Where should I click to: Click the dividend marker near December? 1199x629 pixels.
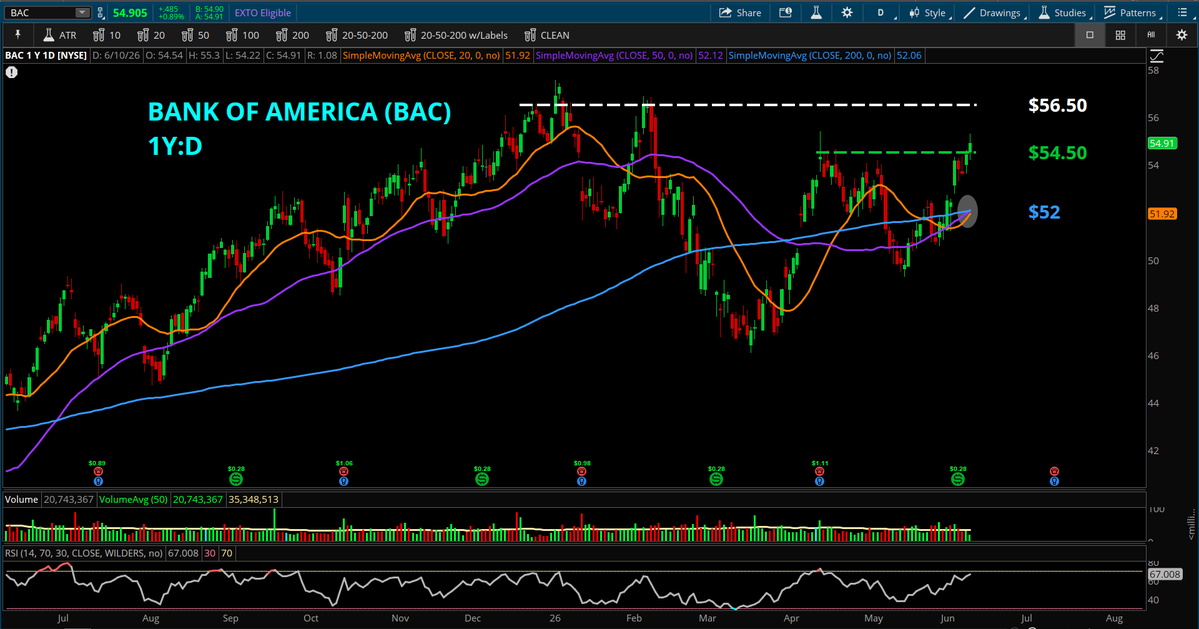(482, 478)
